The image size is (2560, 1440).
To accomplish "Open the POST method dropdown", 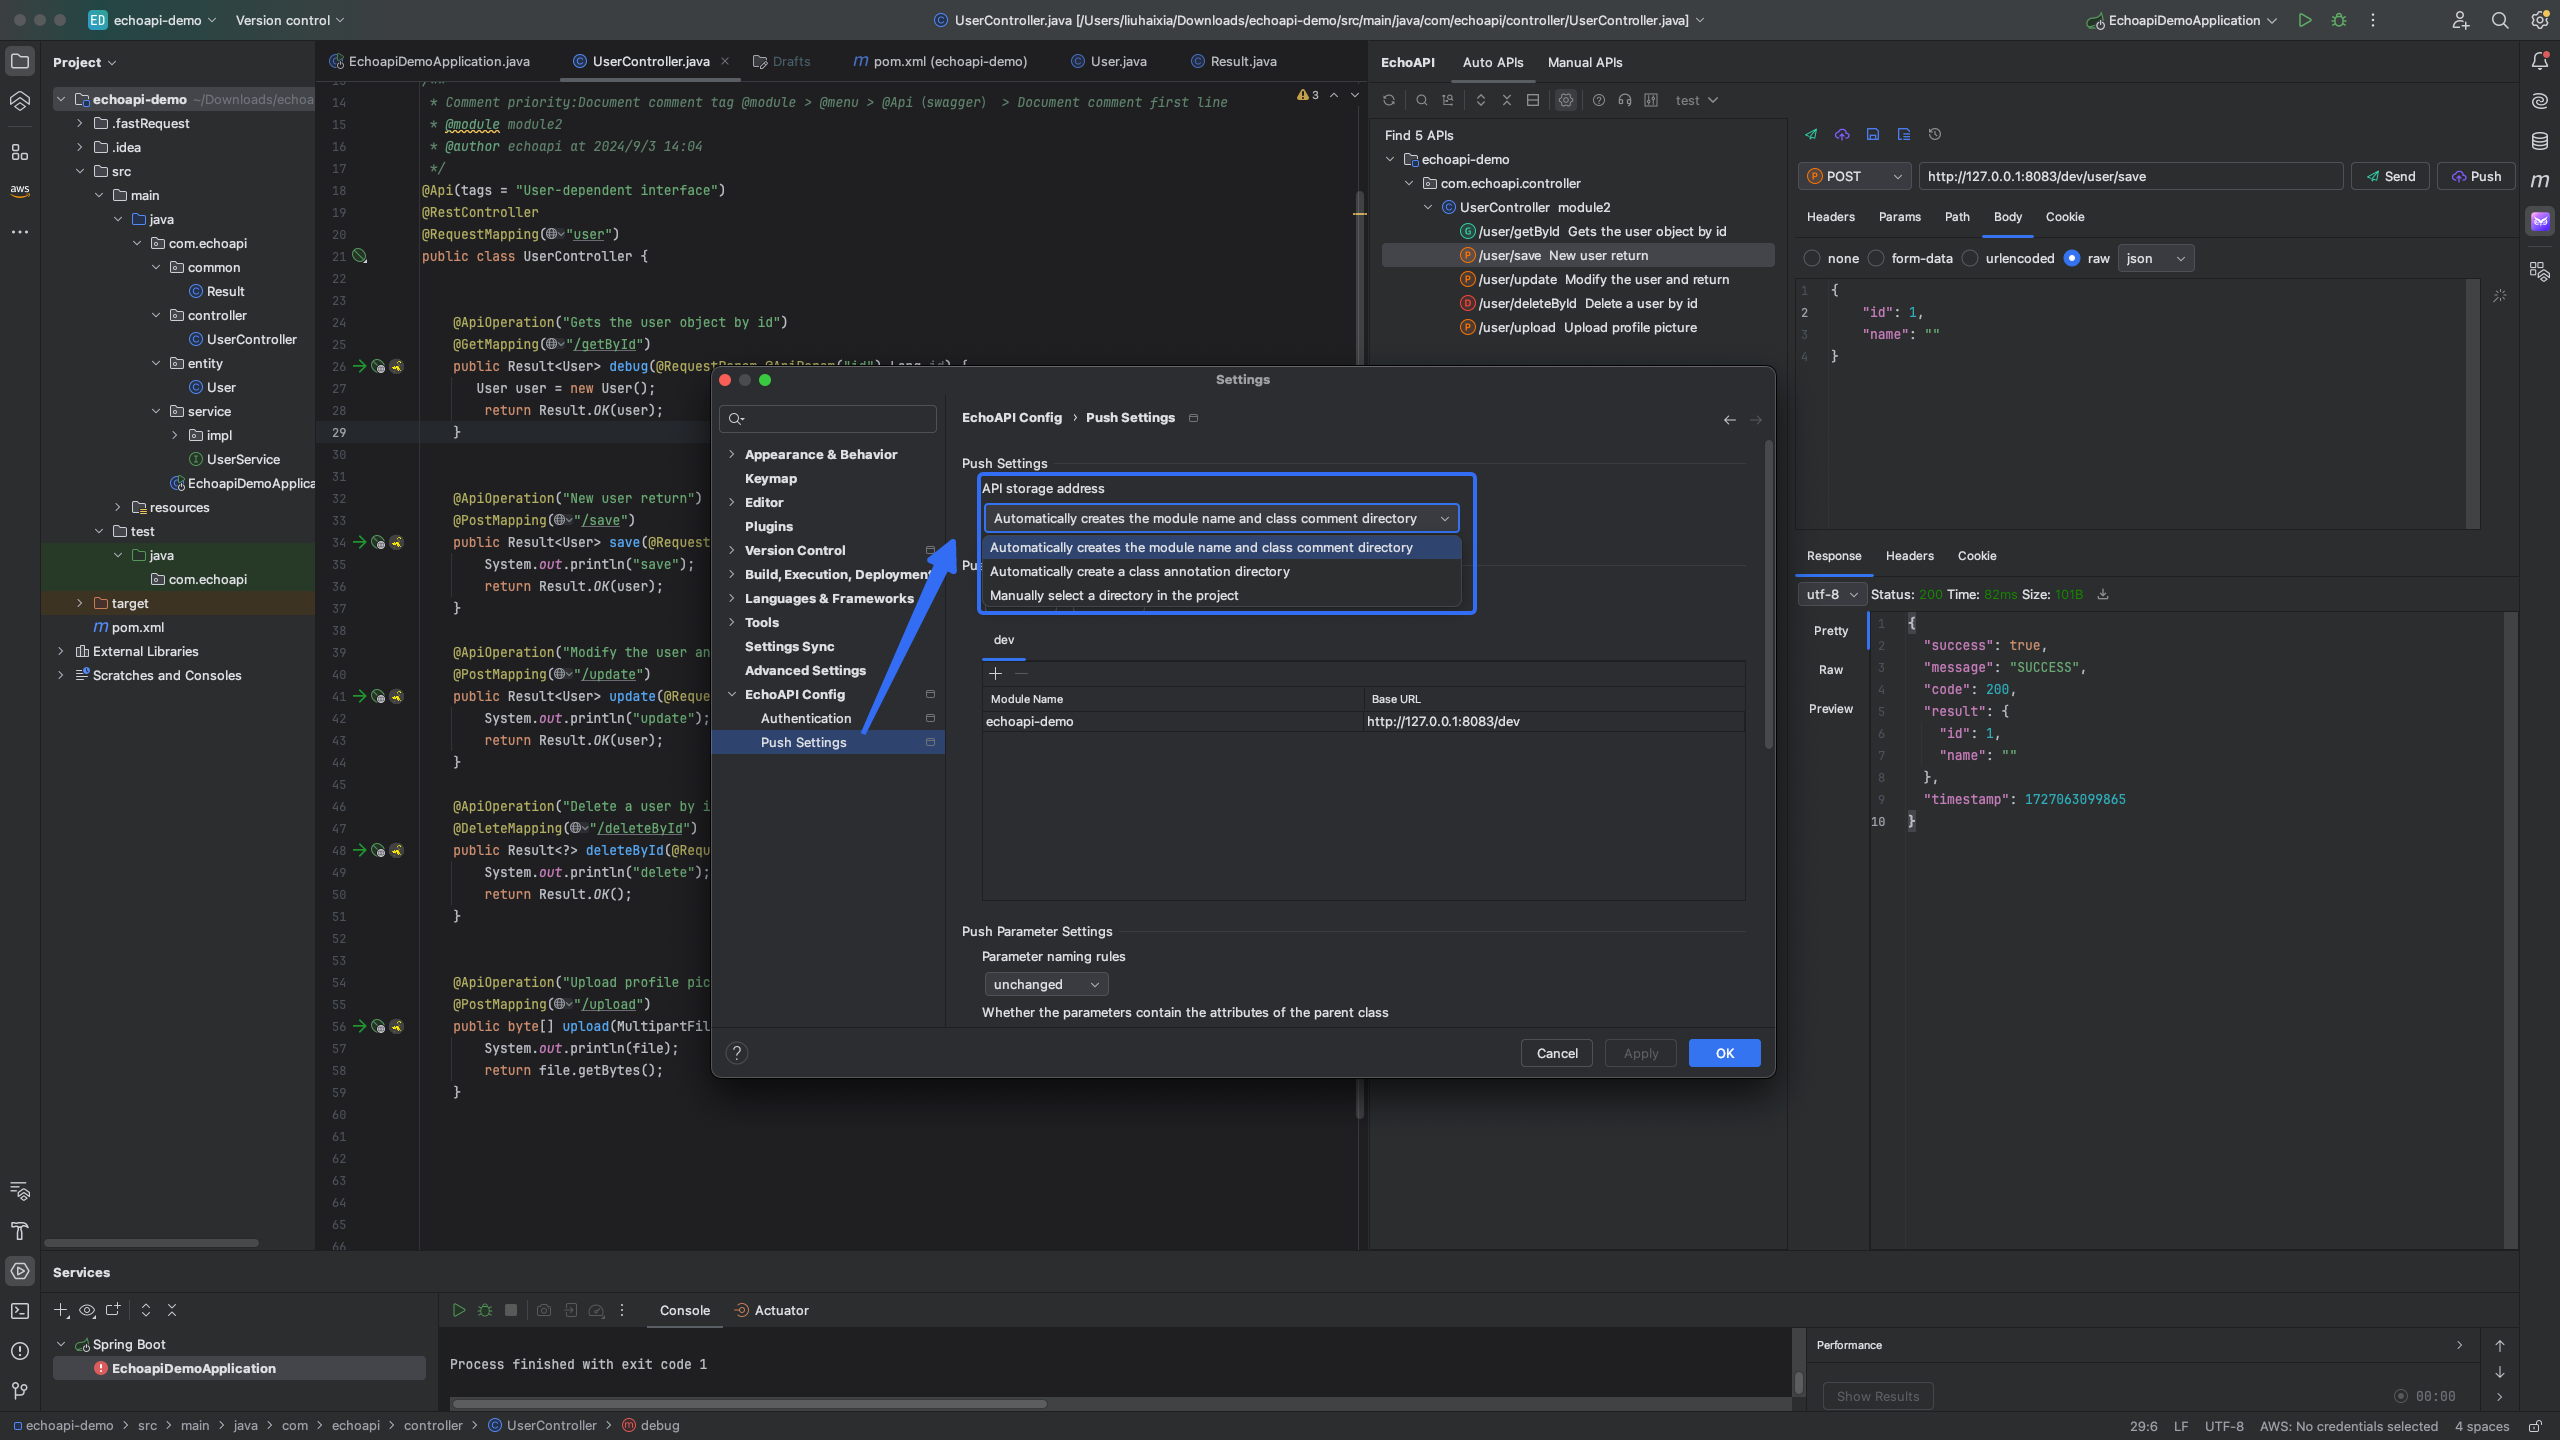I will pos(1854,176).
